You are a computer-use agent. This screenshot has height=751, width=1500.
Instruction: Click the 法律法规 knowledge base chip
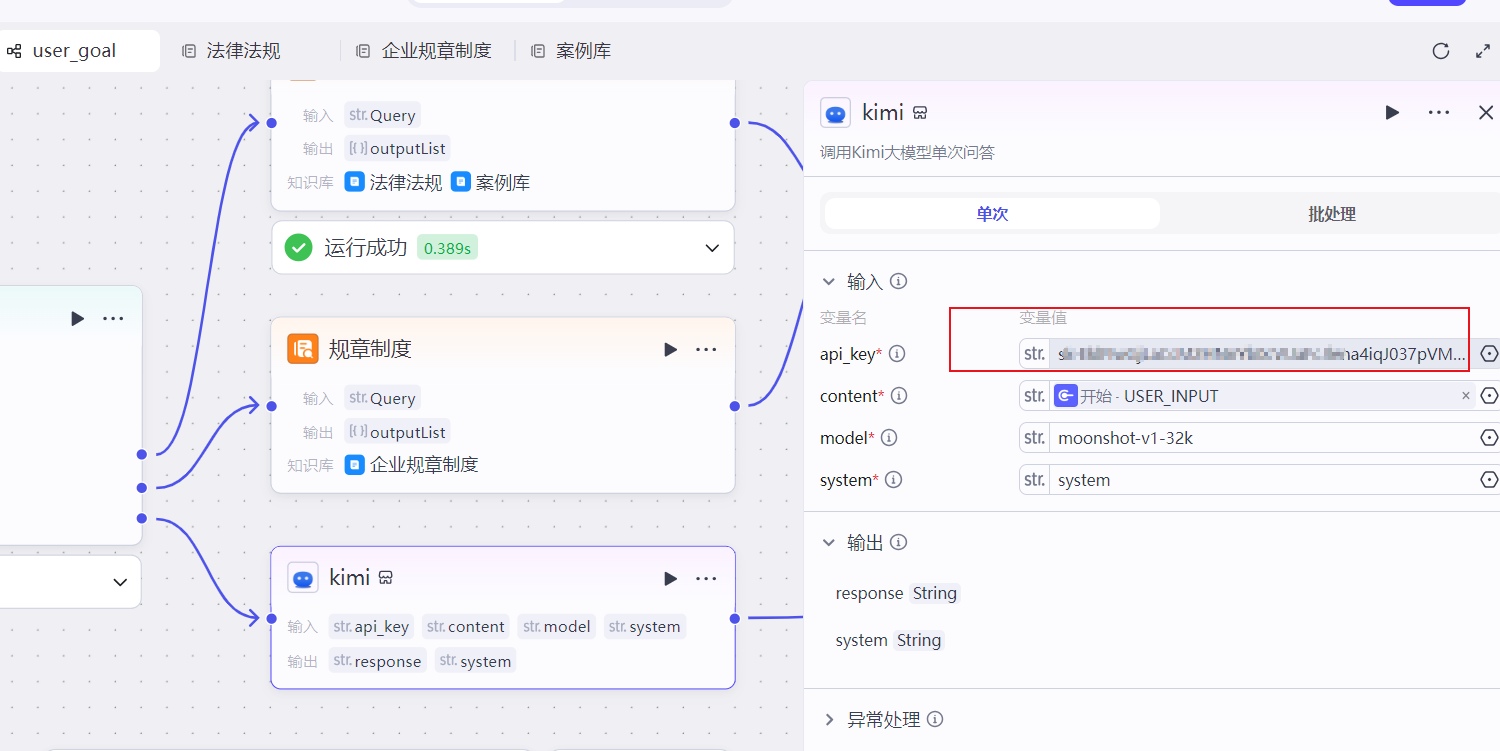click(x=394, y=182)
